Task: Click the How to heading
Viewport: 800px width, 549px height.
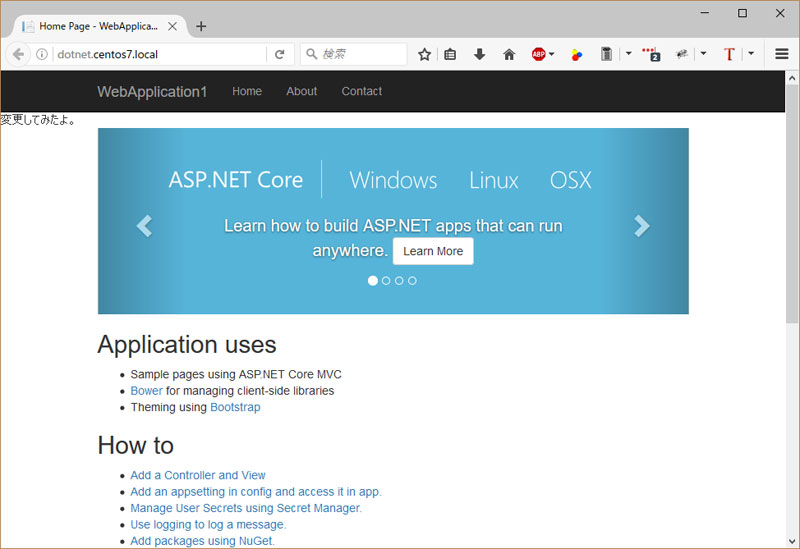Action: (136, 445)
